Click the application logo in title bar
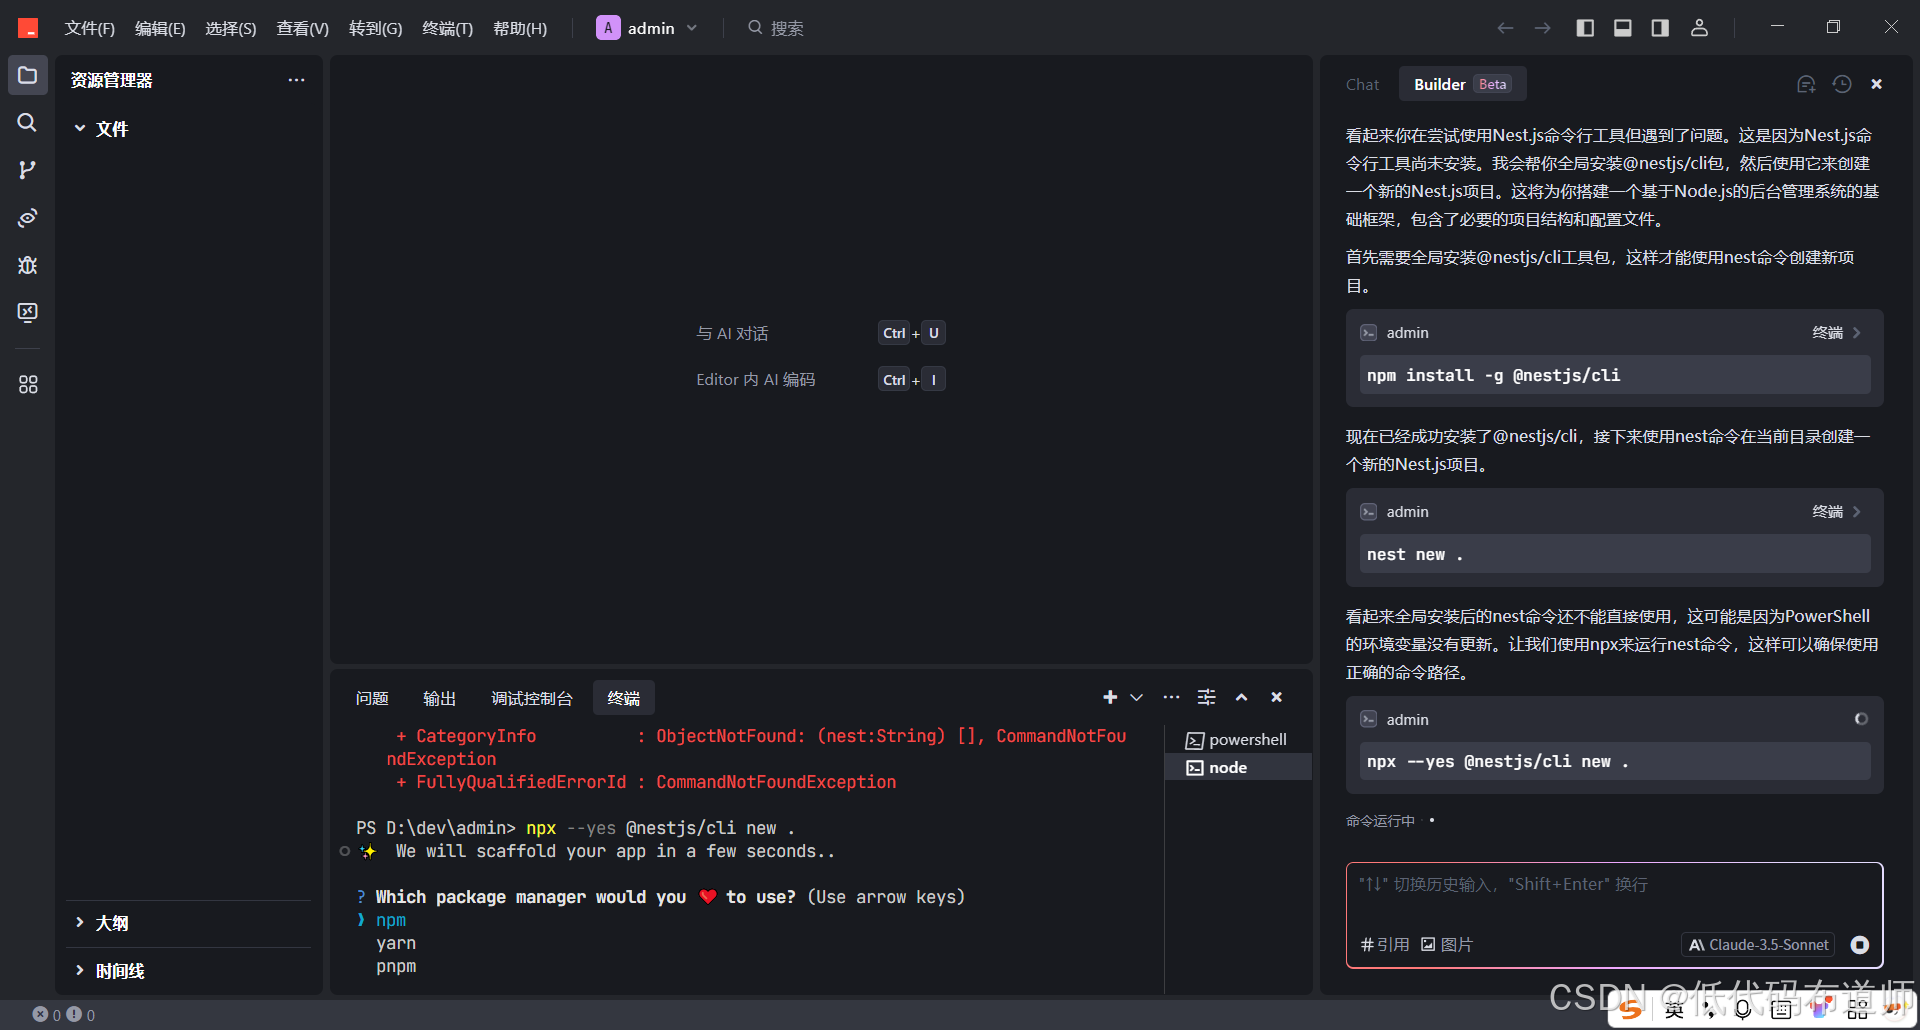This screenshot has width=1920, height=1030. 28,28
